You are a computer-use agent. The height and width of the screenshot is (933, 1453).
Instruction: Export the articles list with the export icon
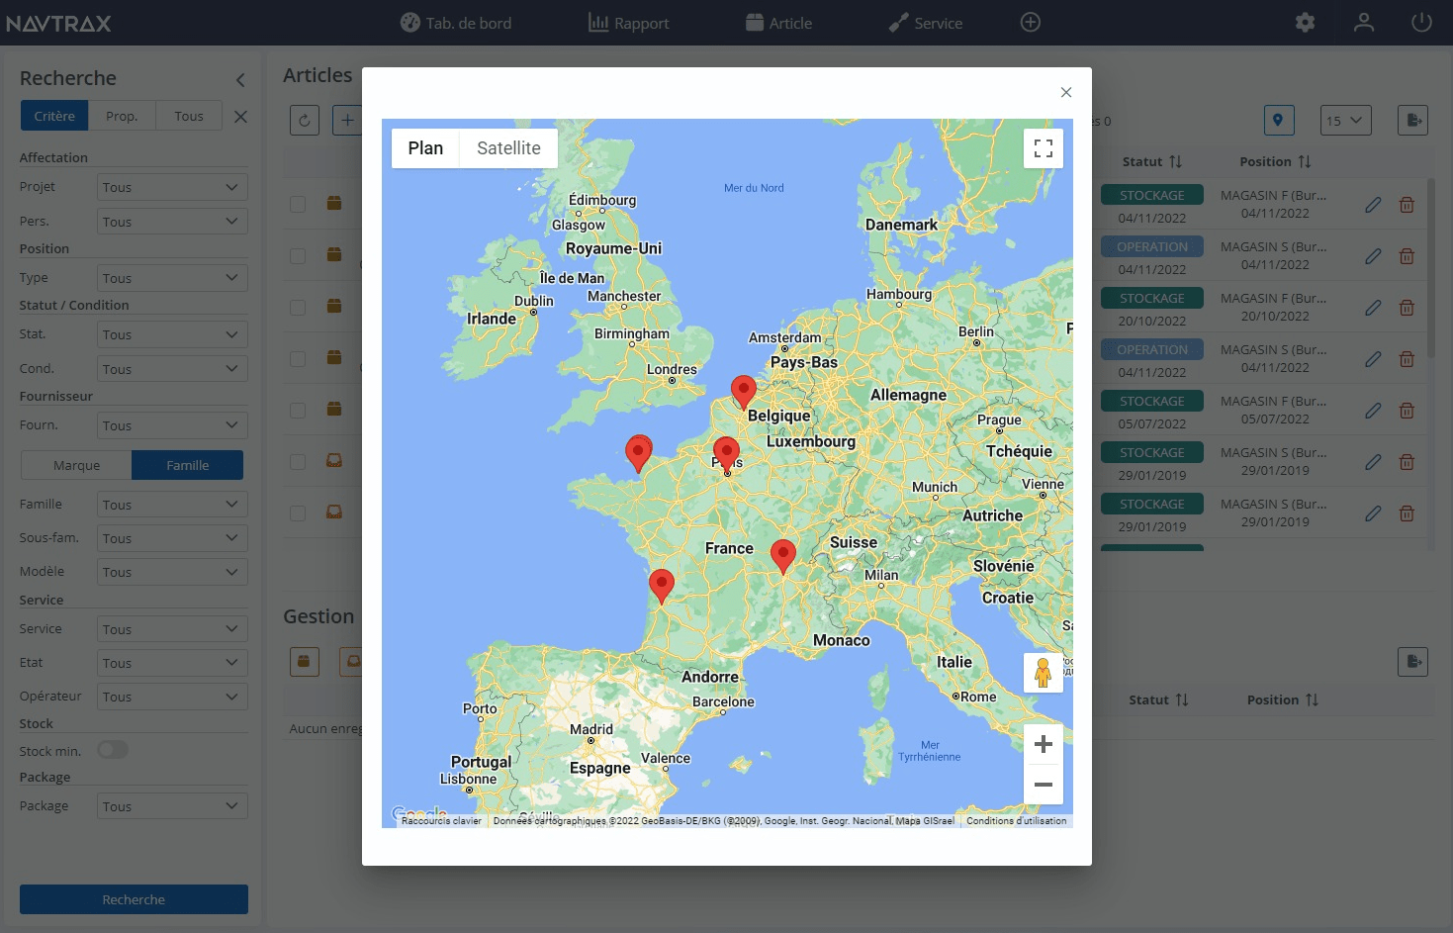1412,119
